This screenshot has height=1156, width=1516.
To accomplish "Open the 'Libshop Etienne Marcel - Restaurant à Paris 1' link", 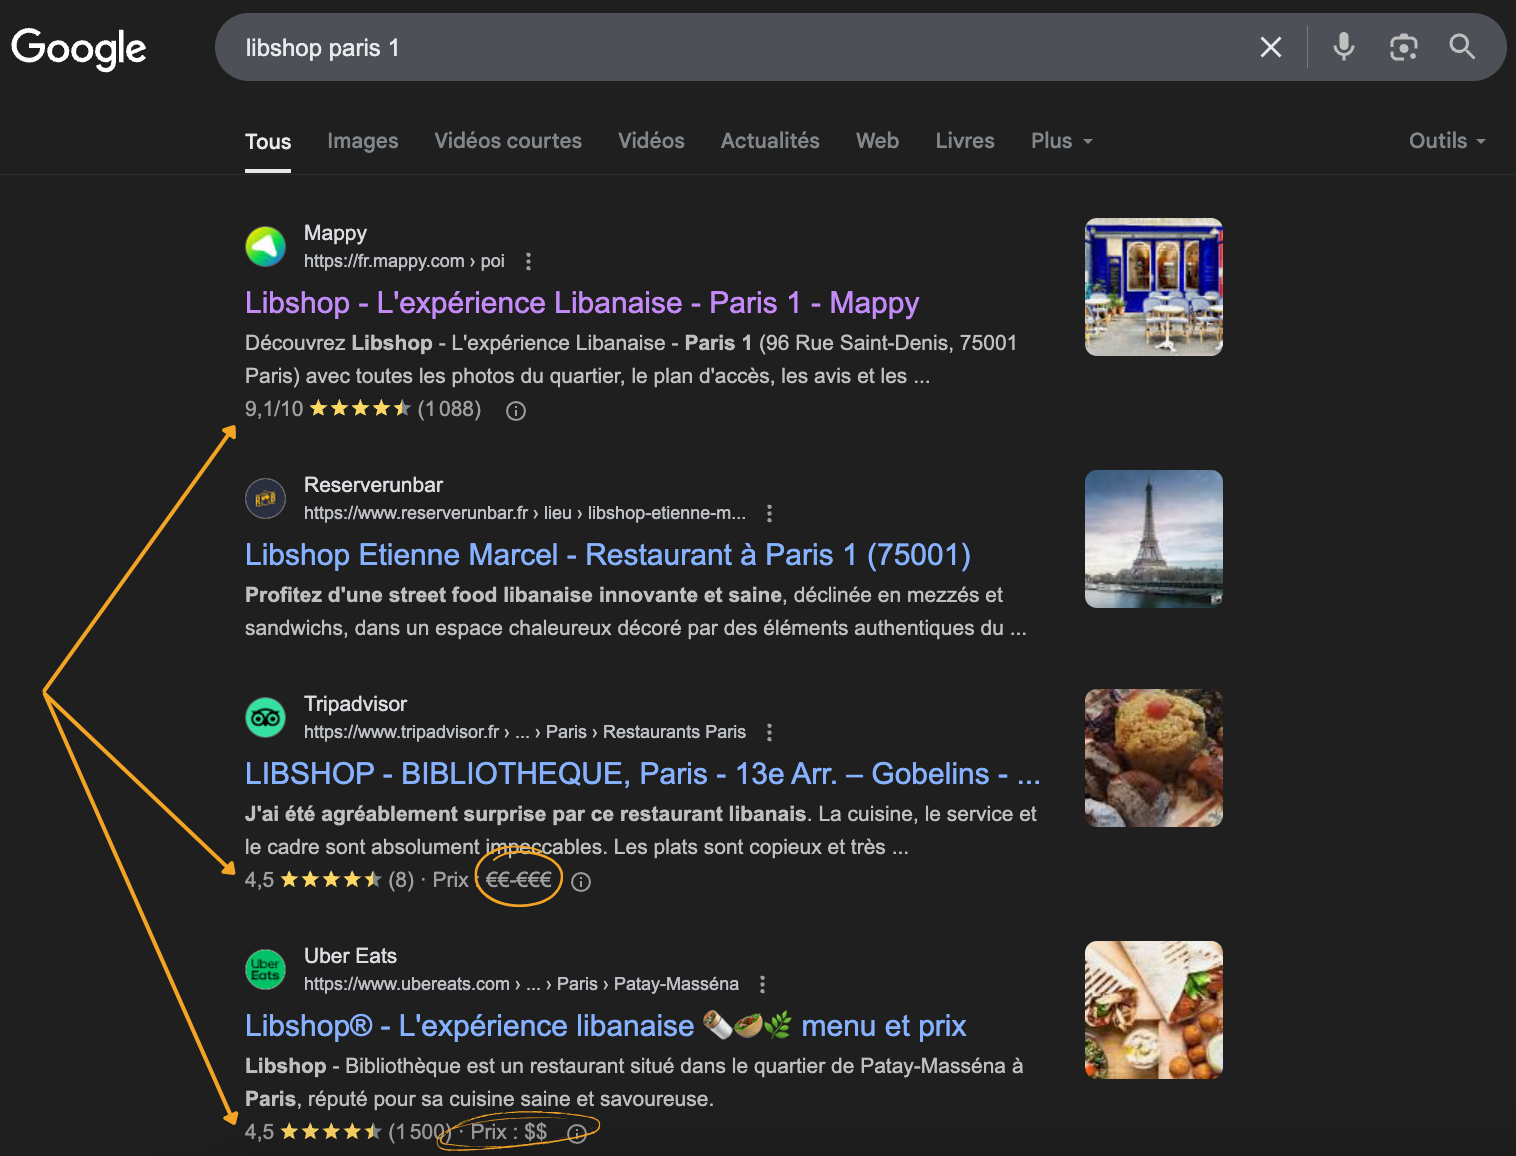I will 608,555.
